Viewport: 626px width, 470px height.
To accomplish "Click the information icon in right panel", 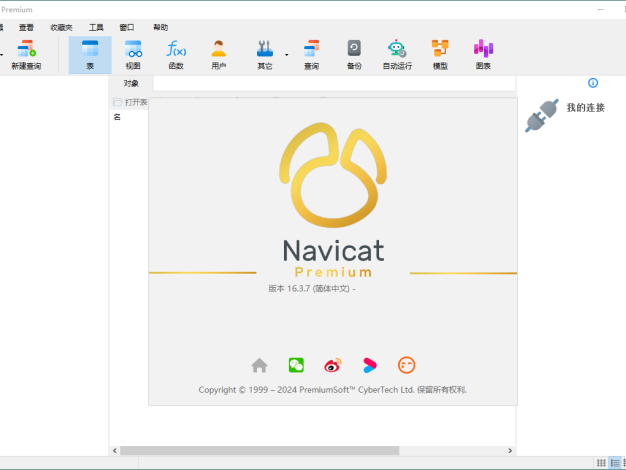I will (x=593, y=83).
